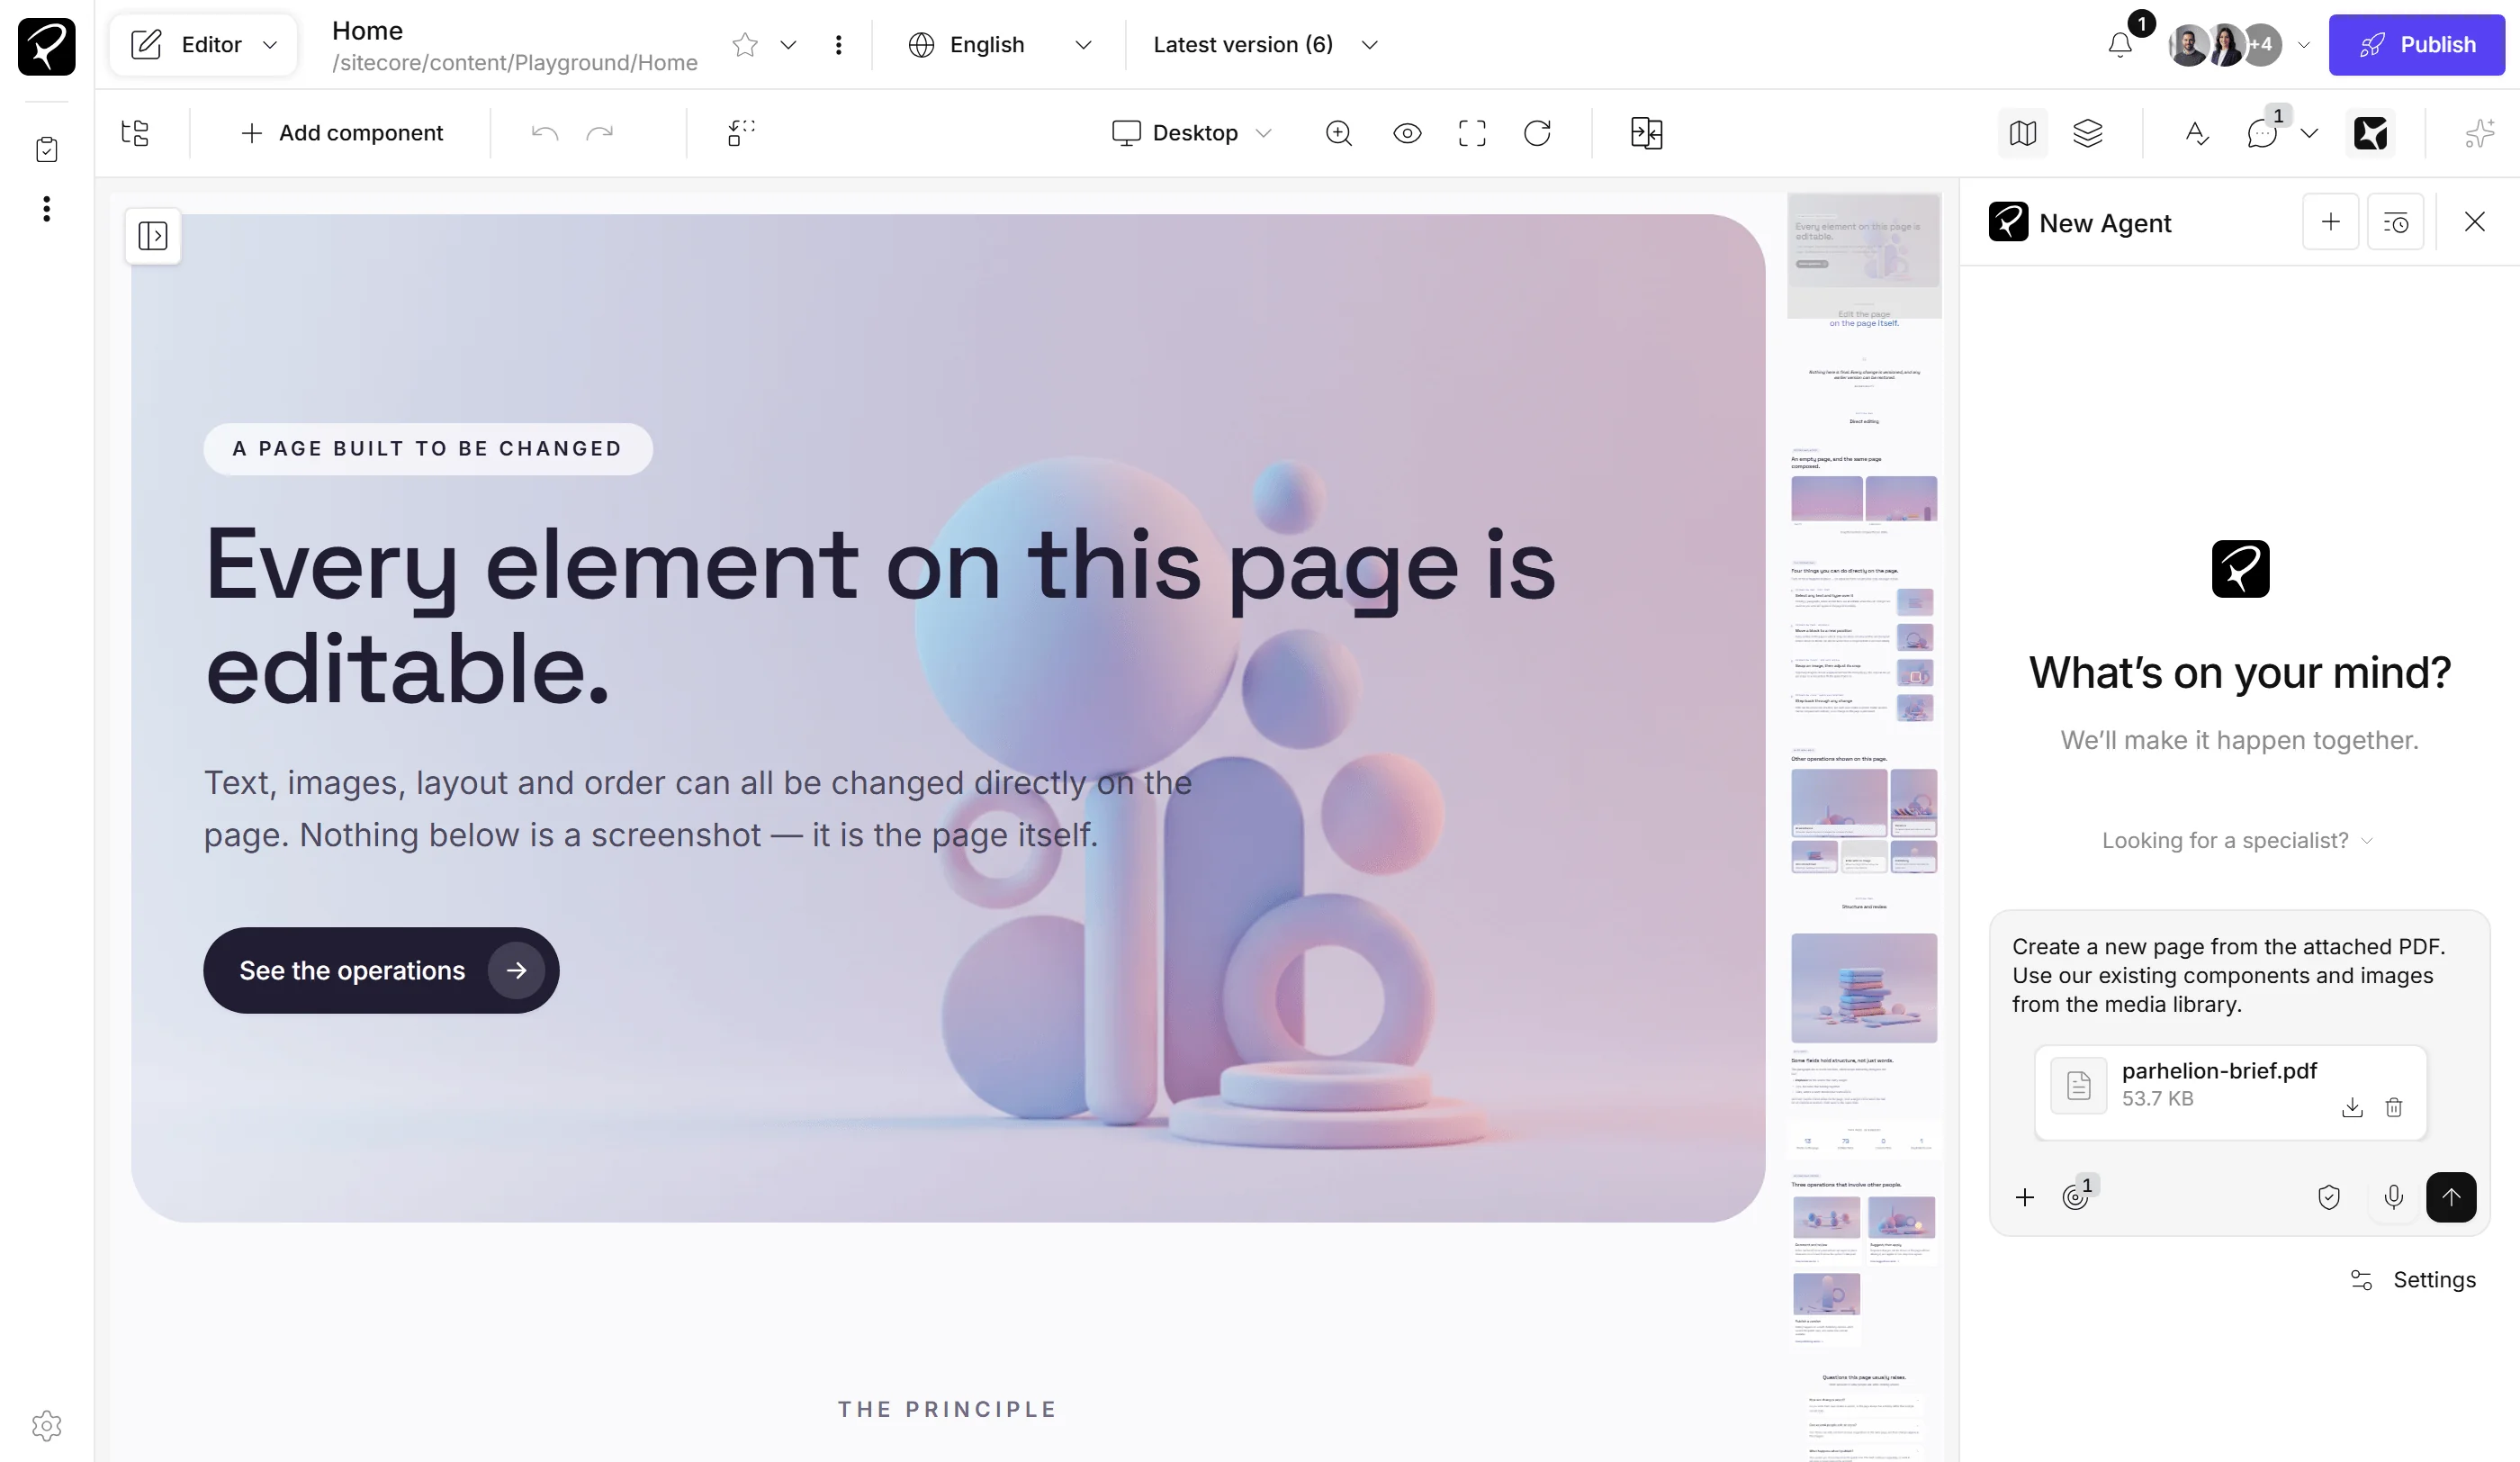
Task: Click the redo arrow
Action: [600, 133]
